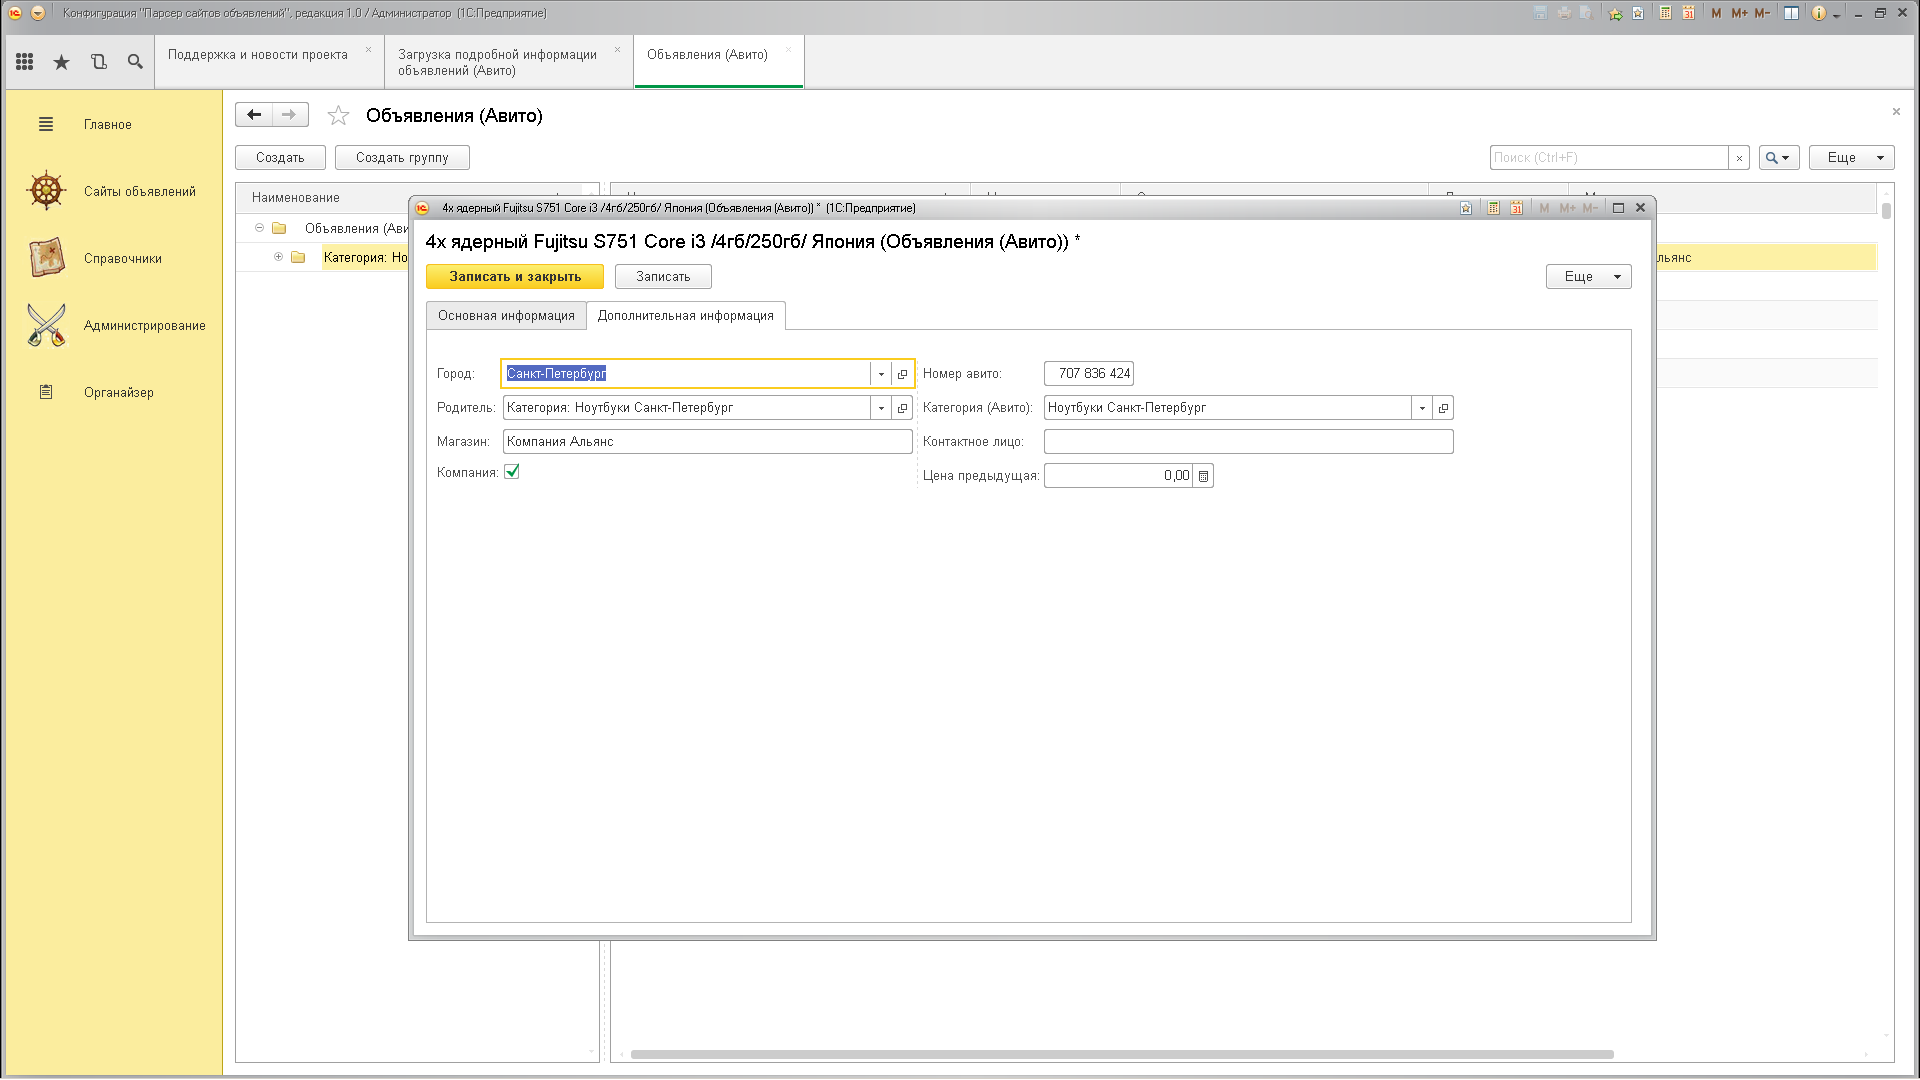Image resolution: width=1920 pixels, height=1080 pixels.
Task: Click the Главное hamburger icon
Action: [46, 125]
